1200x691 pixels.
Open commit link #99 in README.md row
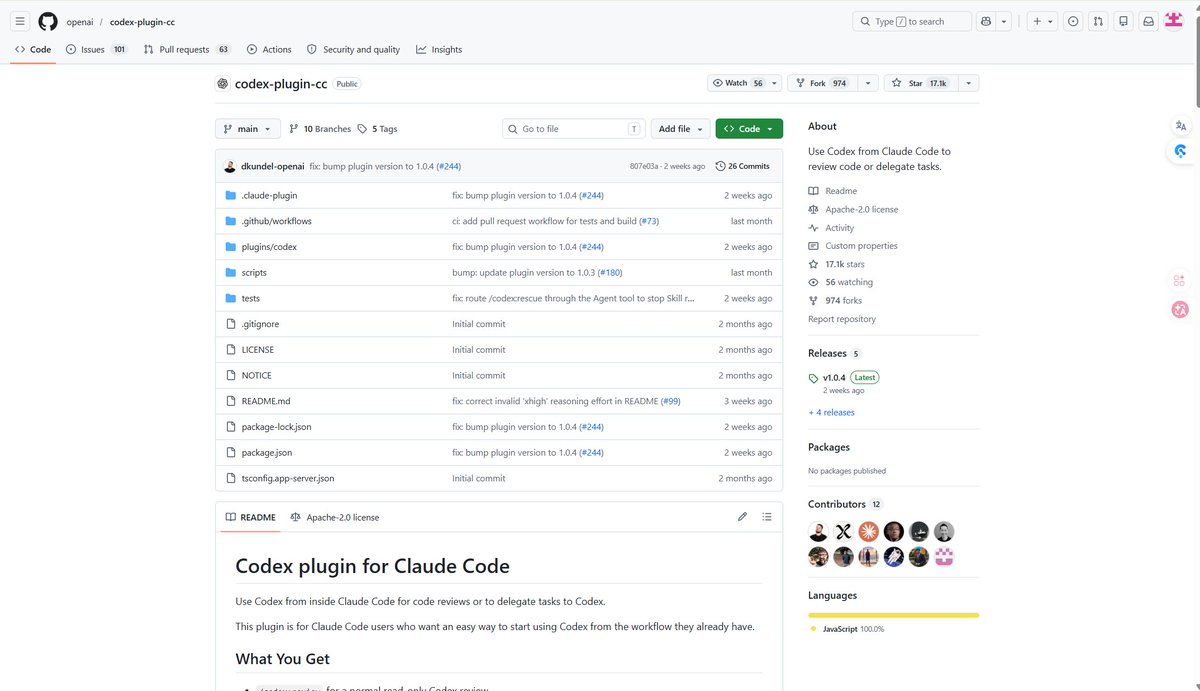670,401
